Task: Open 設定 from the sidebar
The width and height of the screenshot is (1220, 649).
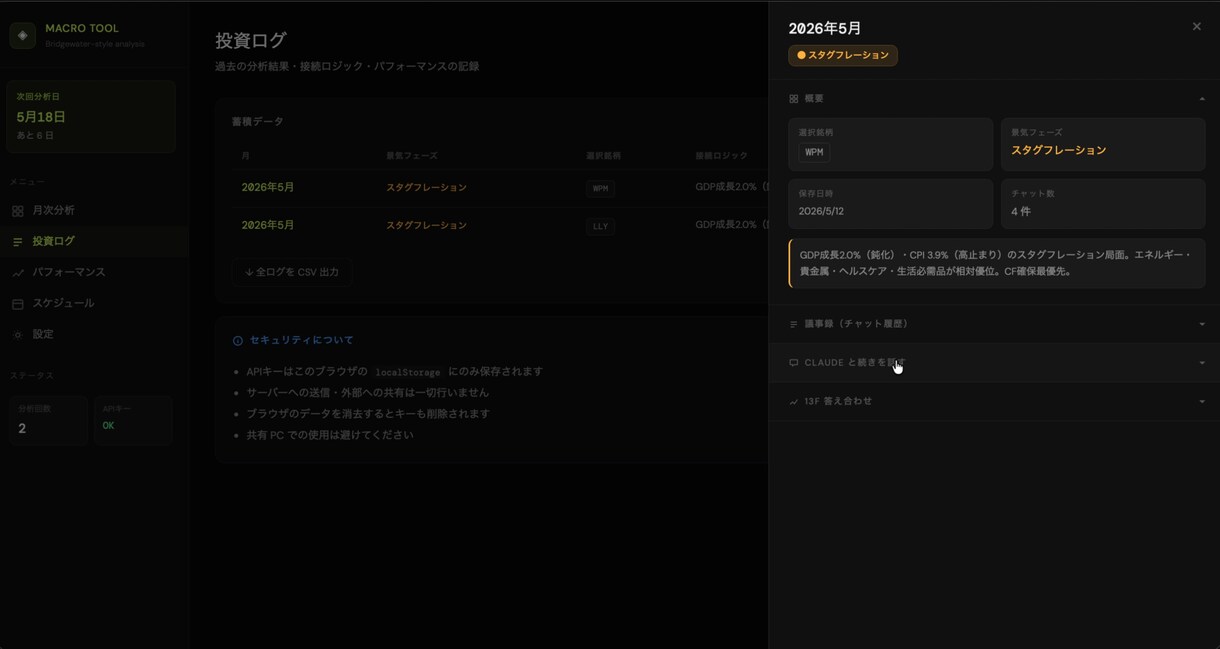Action: [x=94, y=335]
